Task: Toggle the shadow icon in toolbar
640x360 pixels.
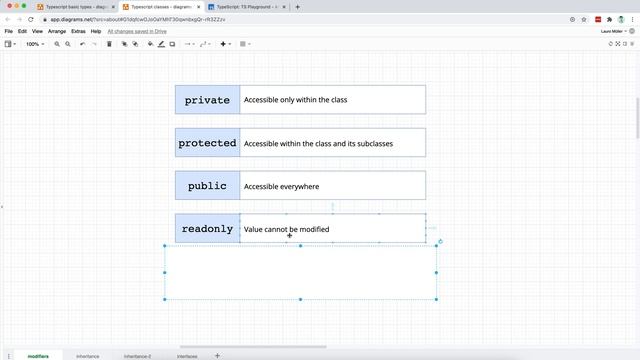Action: [x=172, y=44]
